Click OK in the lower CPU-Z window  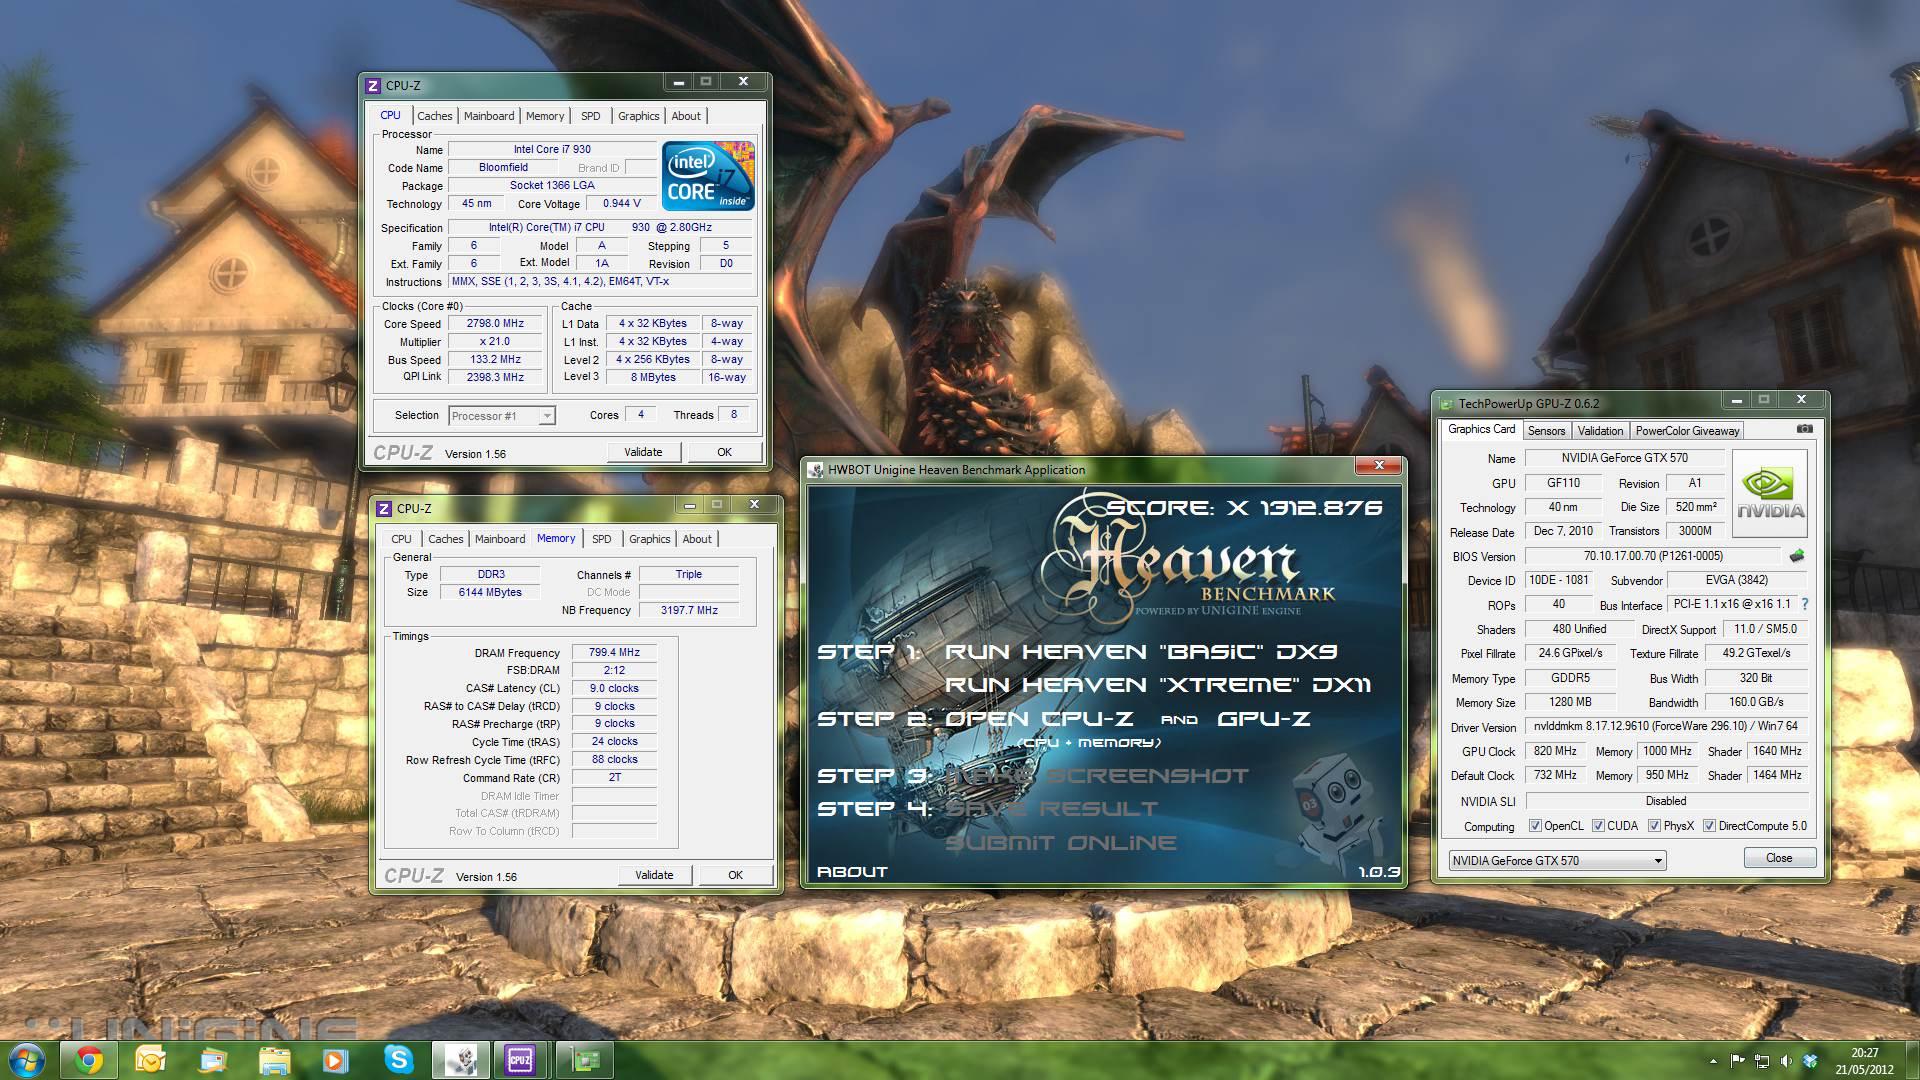(x=735, y=875)
